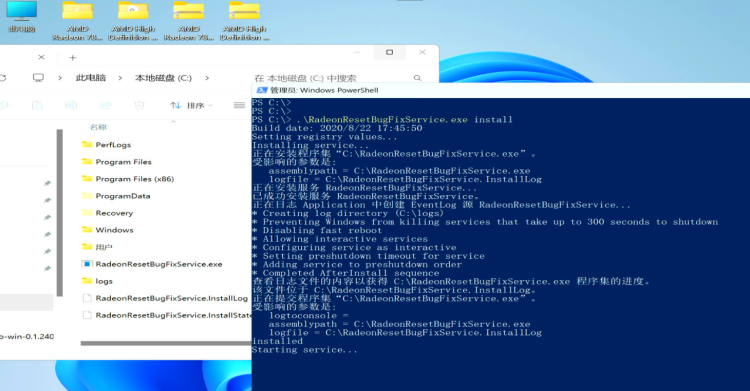Select the 此电脑 desktop icon
This screenshot has height=391, width=750.
(x=22, y=17)
